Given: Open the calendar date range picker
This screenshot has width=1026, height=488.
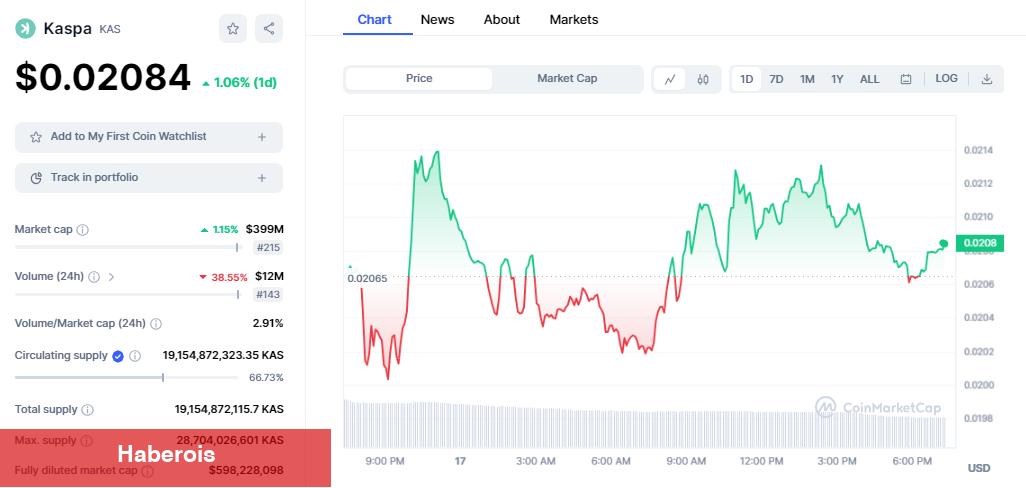Looking at the screenshot, I should click(906, 79).
